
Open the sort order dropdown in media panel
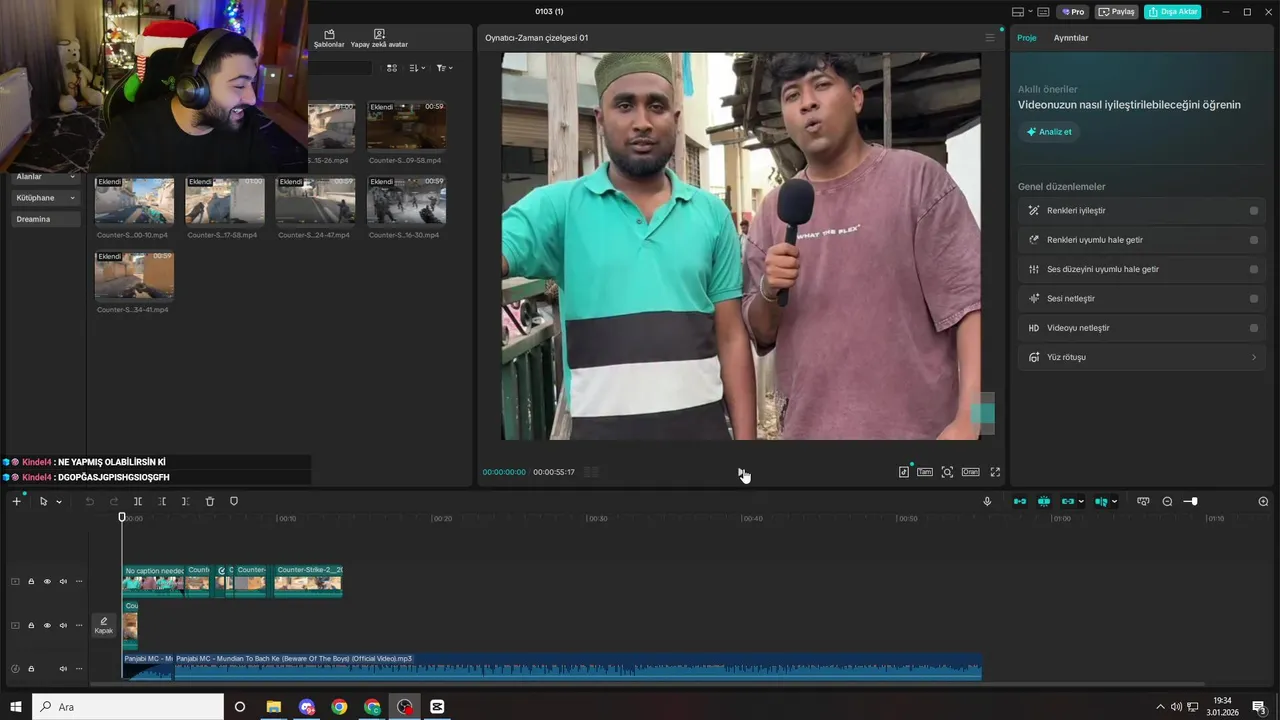click(x=417, y=68)
